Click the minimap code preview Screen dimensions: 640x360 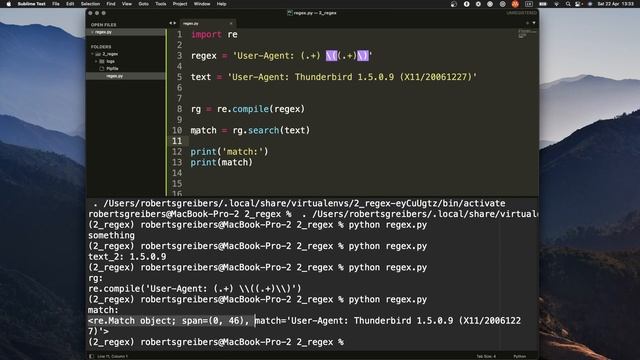(526, 34)
